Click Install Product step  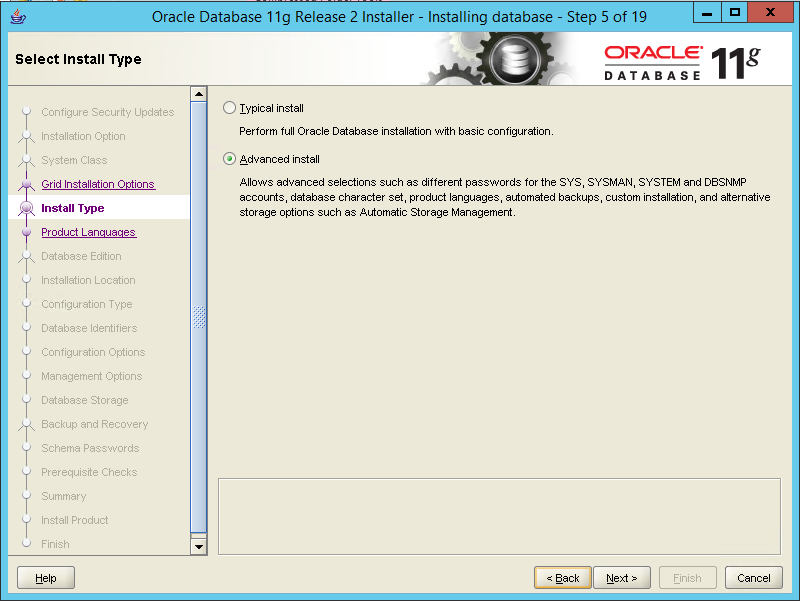(x=74, y=520)
